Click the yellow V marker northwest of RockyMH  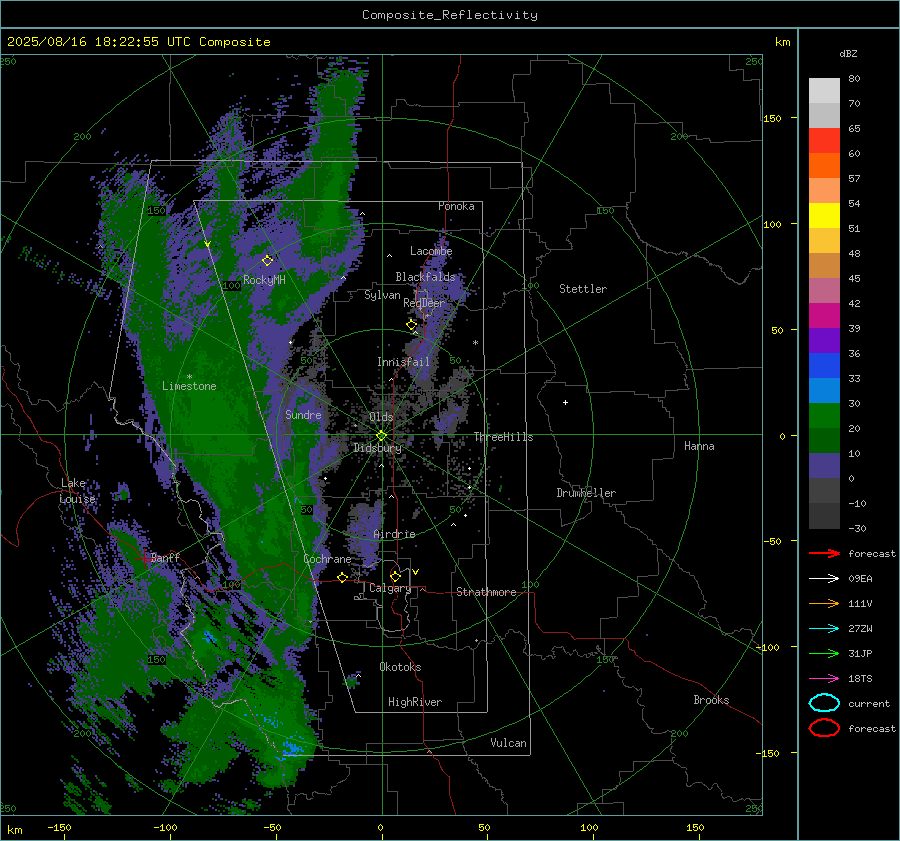click(x=207, y=245)
